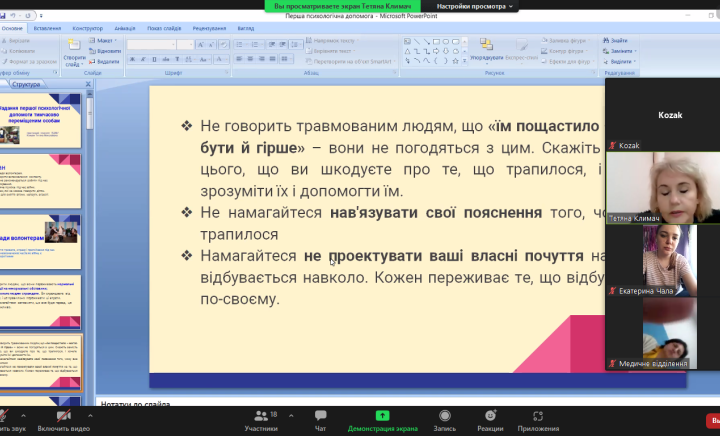Open the font size combo box
This screenshot has height=436, width=720.
185,45
